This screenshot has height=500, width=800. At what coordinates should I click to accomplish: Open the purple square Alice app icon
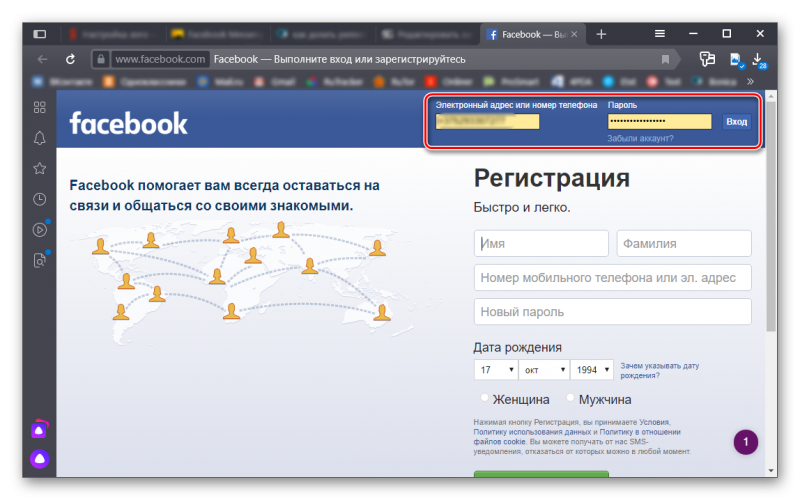click(40, 430)
